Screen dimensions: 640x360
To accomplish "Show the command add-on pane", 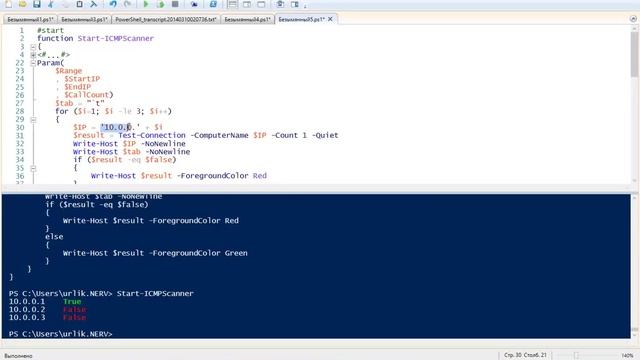I will [x=295, y=4].
